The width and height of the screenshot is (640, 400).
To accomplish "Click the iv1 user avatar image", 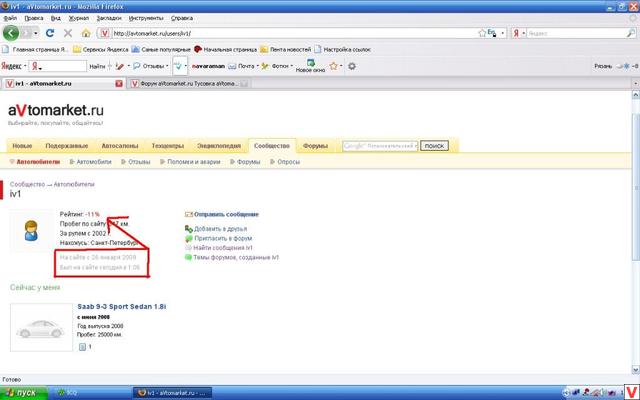I will (x=31, y=231).
